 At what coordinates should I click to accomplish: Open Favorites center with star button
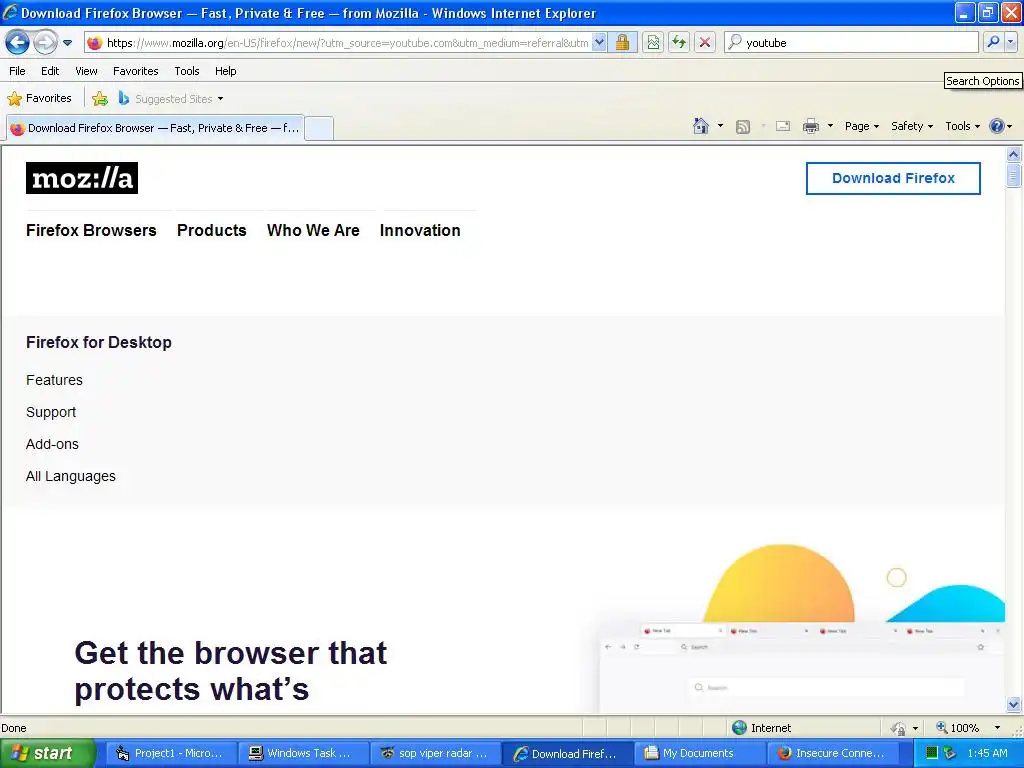pos(39,99)
